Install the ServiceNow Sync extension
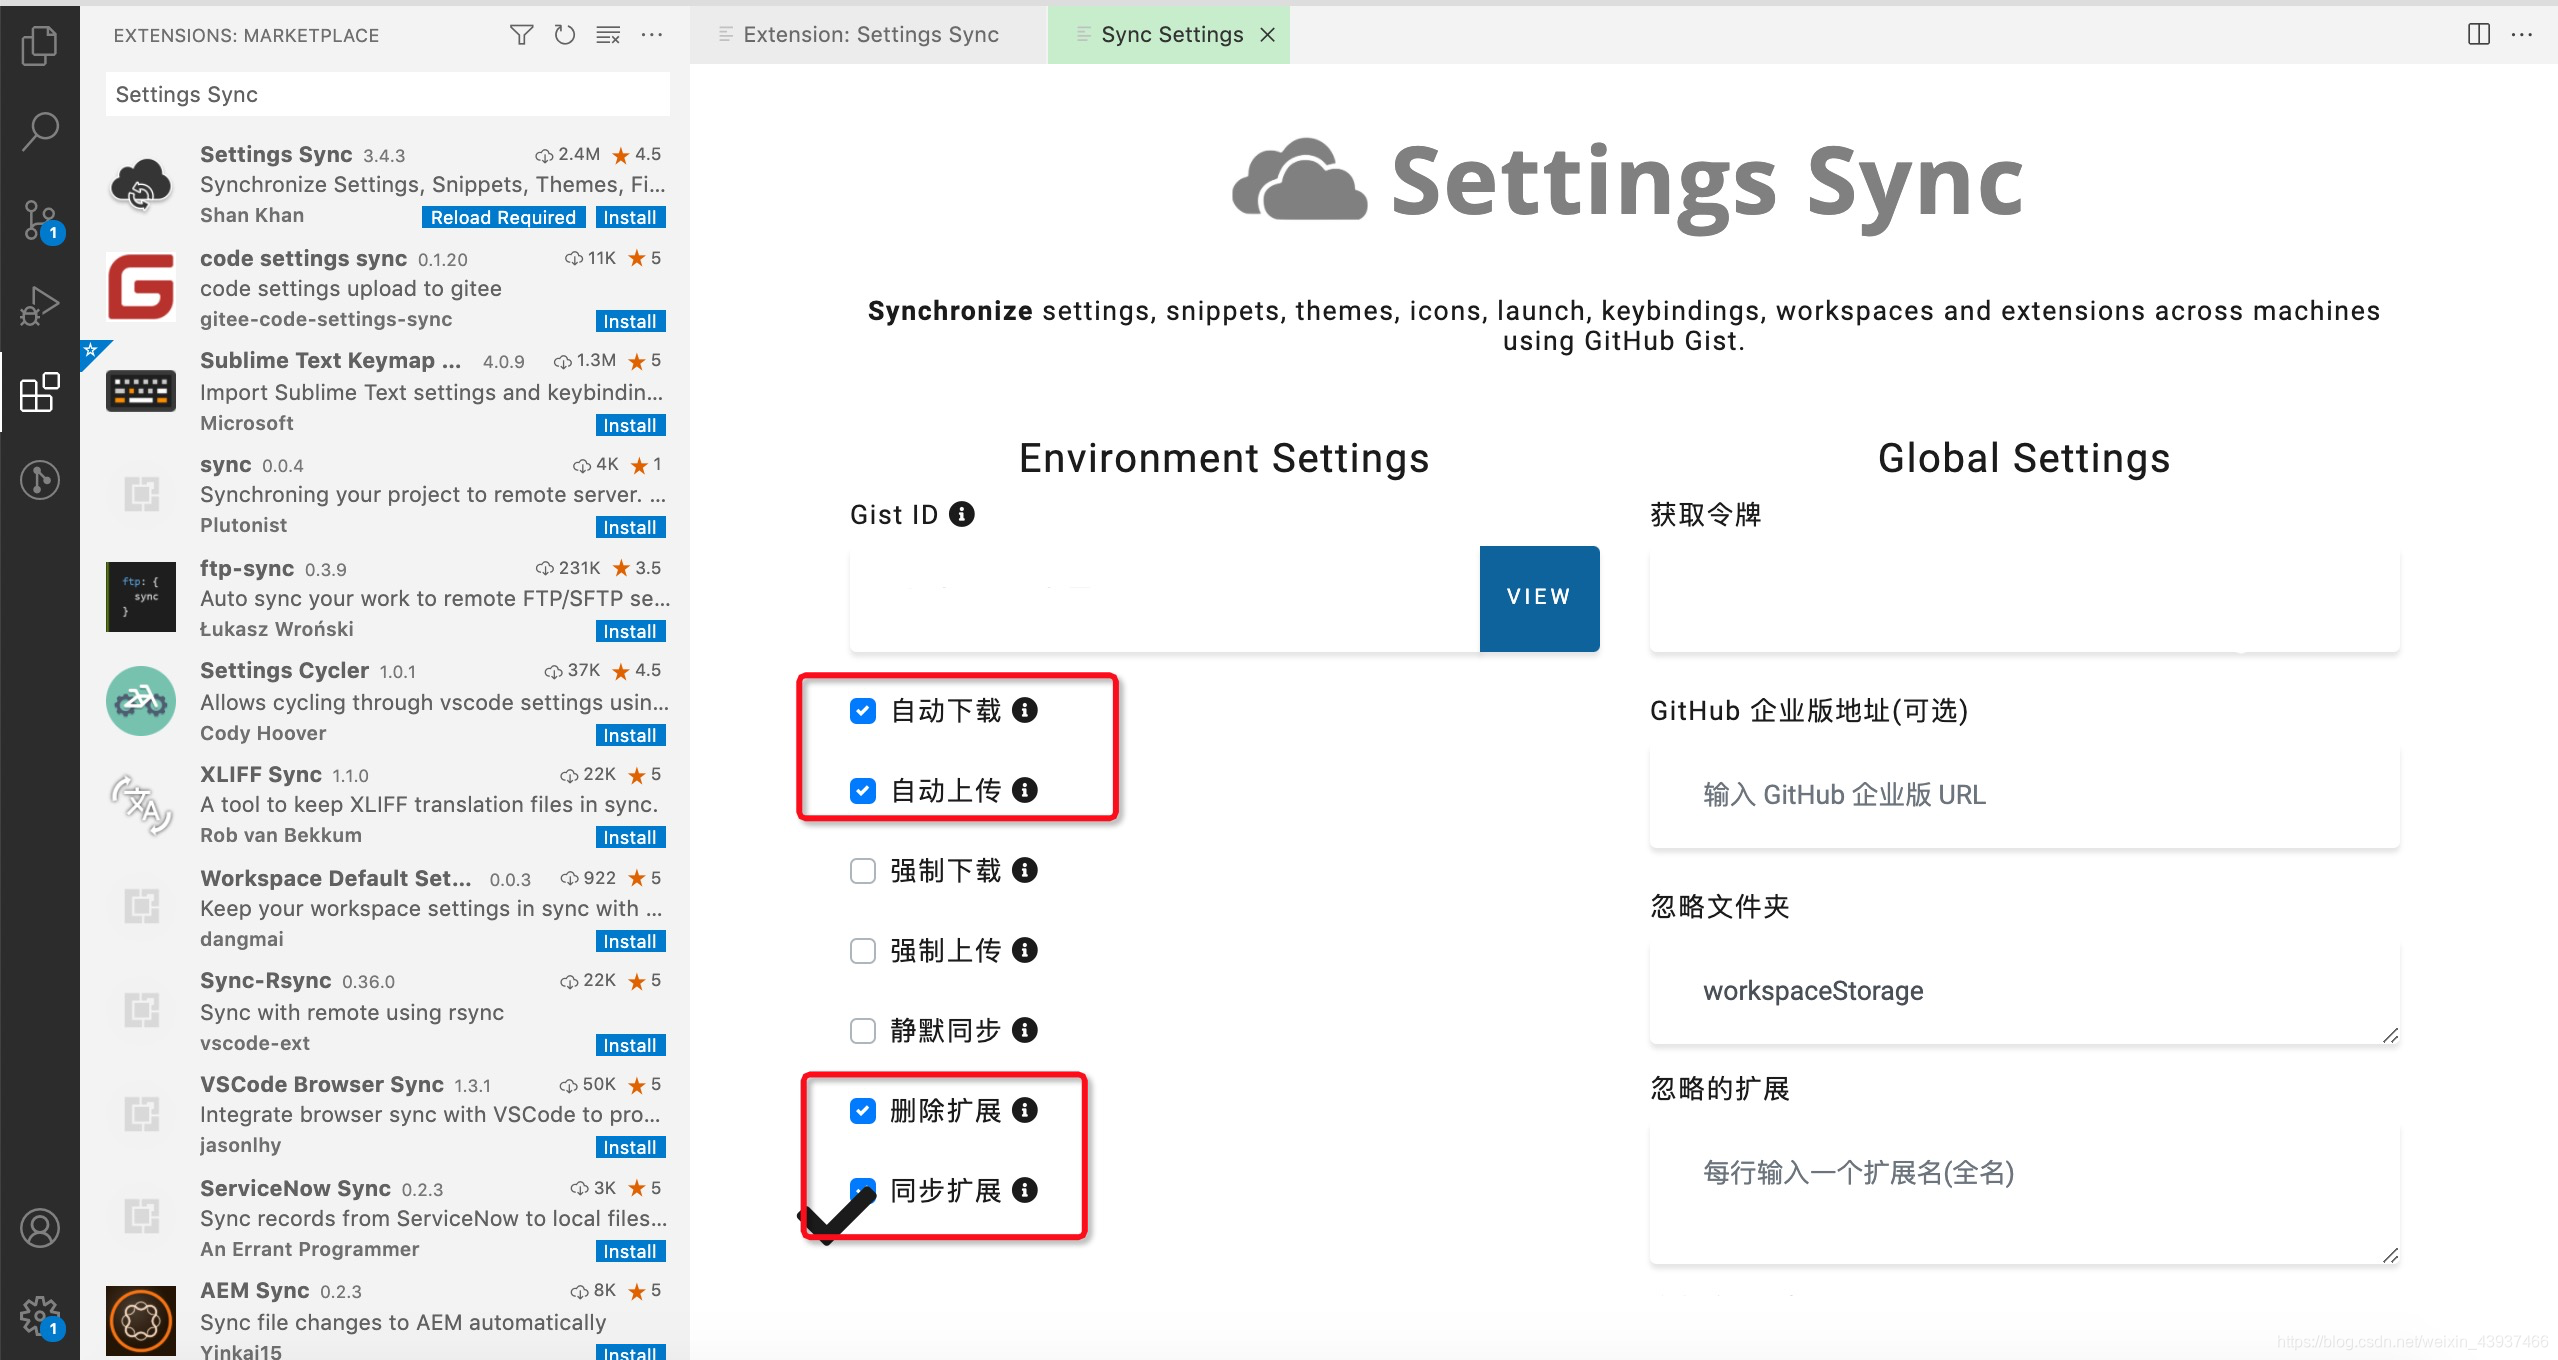The height and width of the screenshot is (1360, 2558). tap(630, 1251)
